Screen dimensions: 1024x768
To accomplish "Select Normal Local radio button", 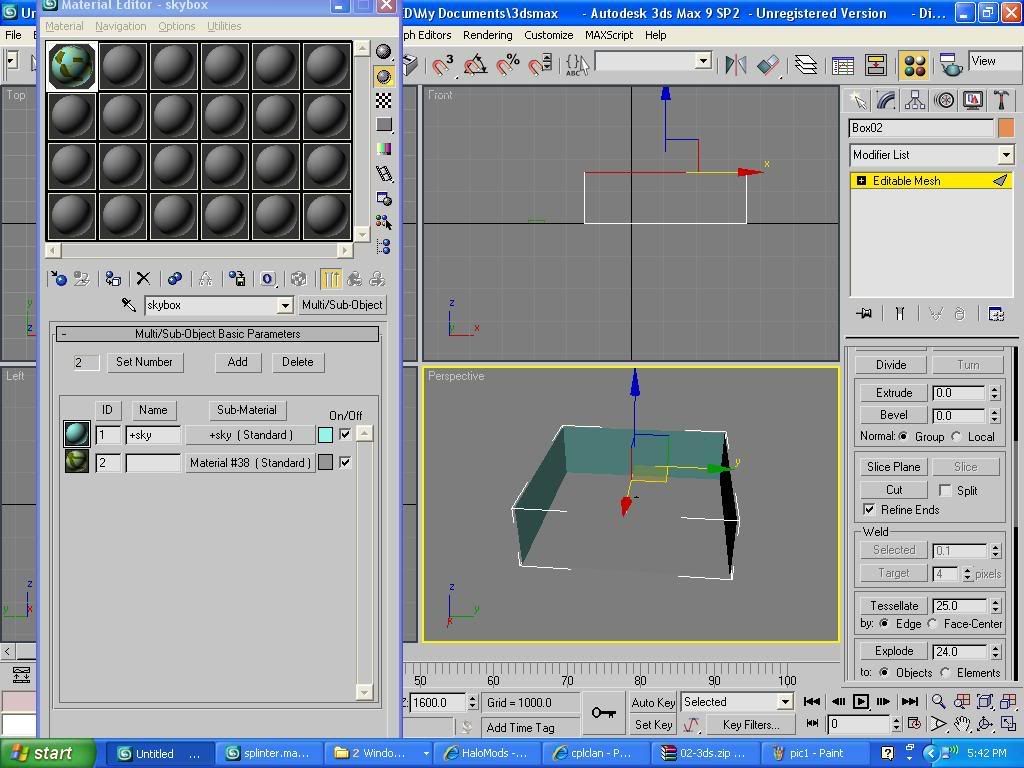I will pyautogui.click(x=956, y=436).
